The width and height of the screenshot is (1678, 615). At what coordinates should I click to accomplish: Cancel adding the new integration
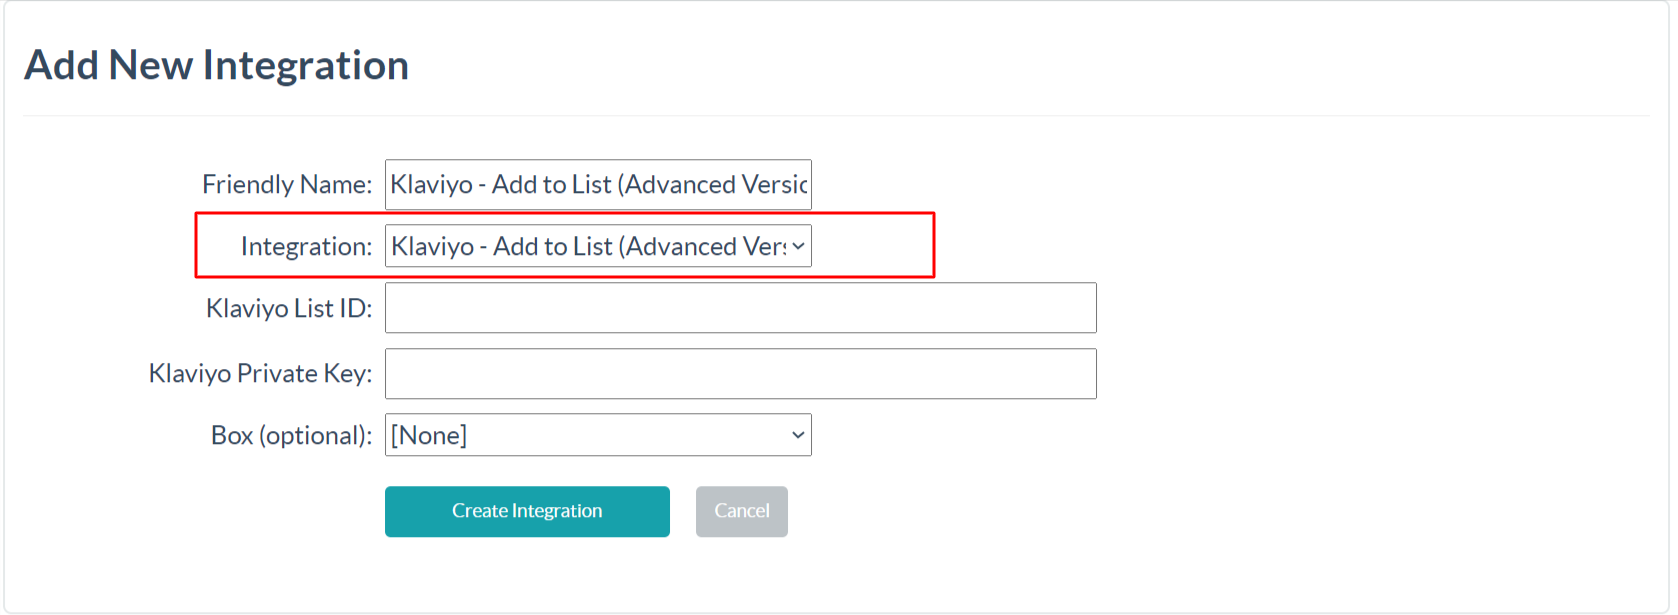point(742,511)
